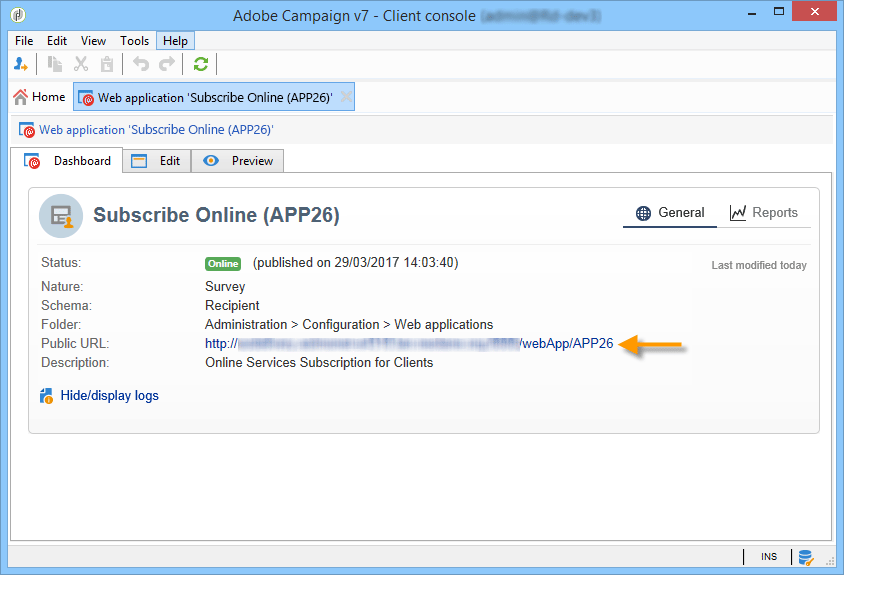The height and width of the screenshot is (591, 878).
Task: Click the Online status badge
Action: 222,262
